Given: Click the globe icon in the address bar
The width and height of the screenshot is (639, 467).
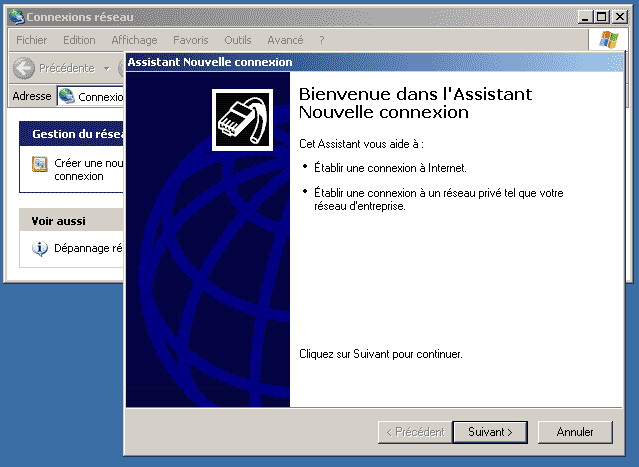Looking at the screenshot, I should click(66, 96).
